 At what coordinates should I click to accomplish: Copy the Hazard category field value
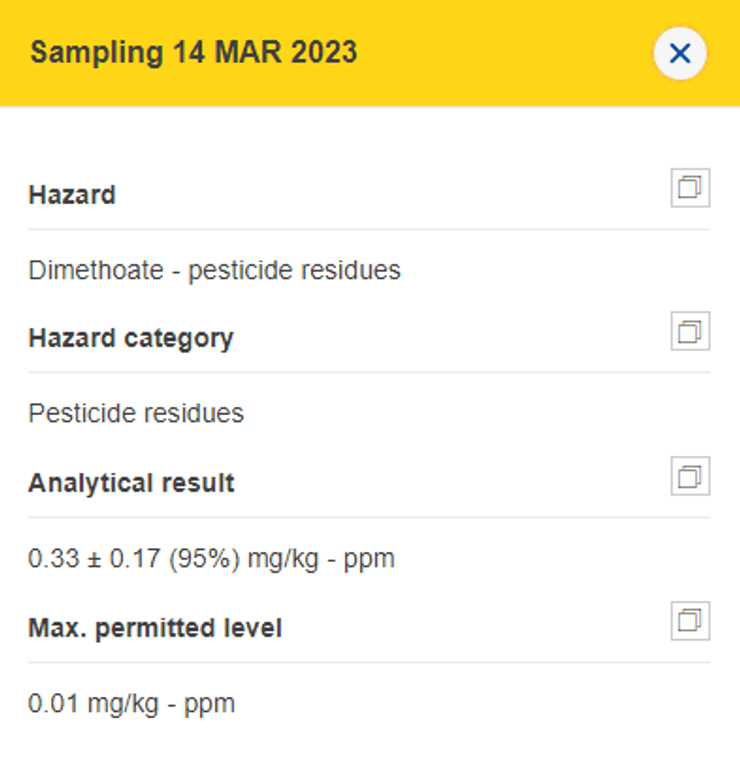(690, 332)
